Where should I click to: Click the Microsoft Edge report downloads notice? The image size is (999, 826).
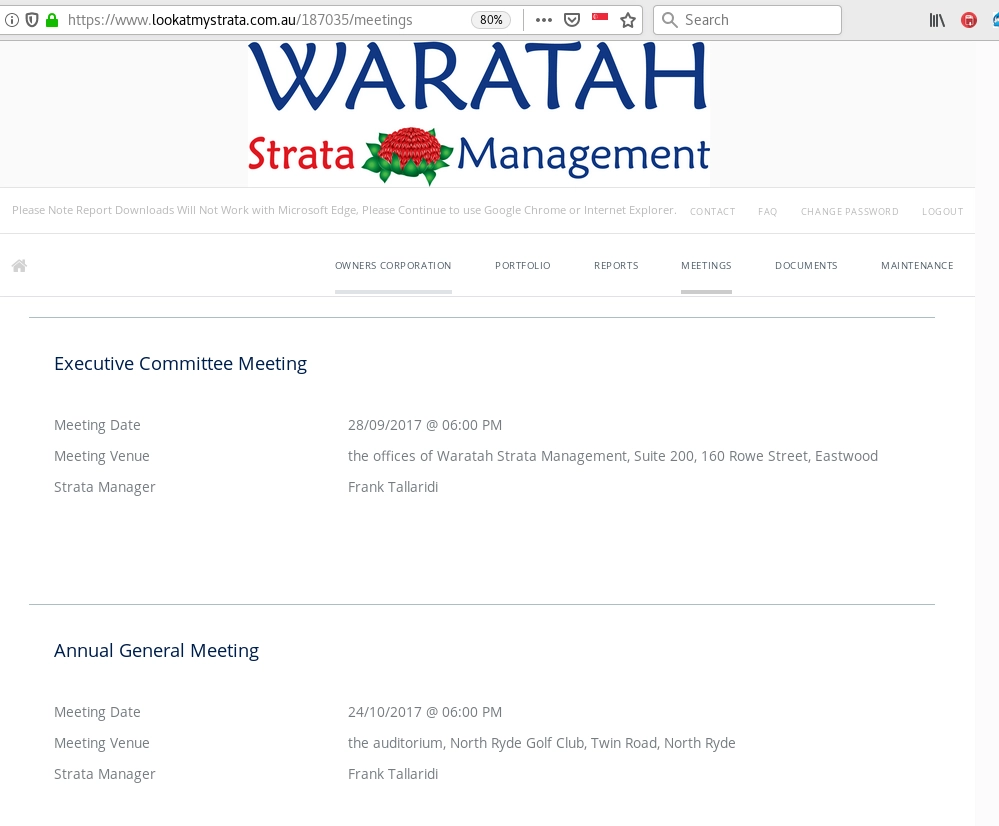coord(344,210)
